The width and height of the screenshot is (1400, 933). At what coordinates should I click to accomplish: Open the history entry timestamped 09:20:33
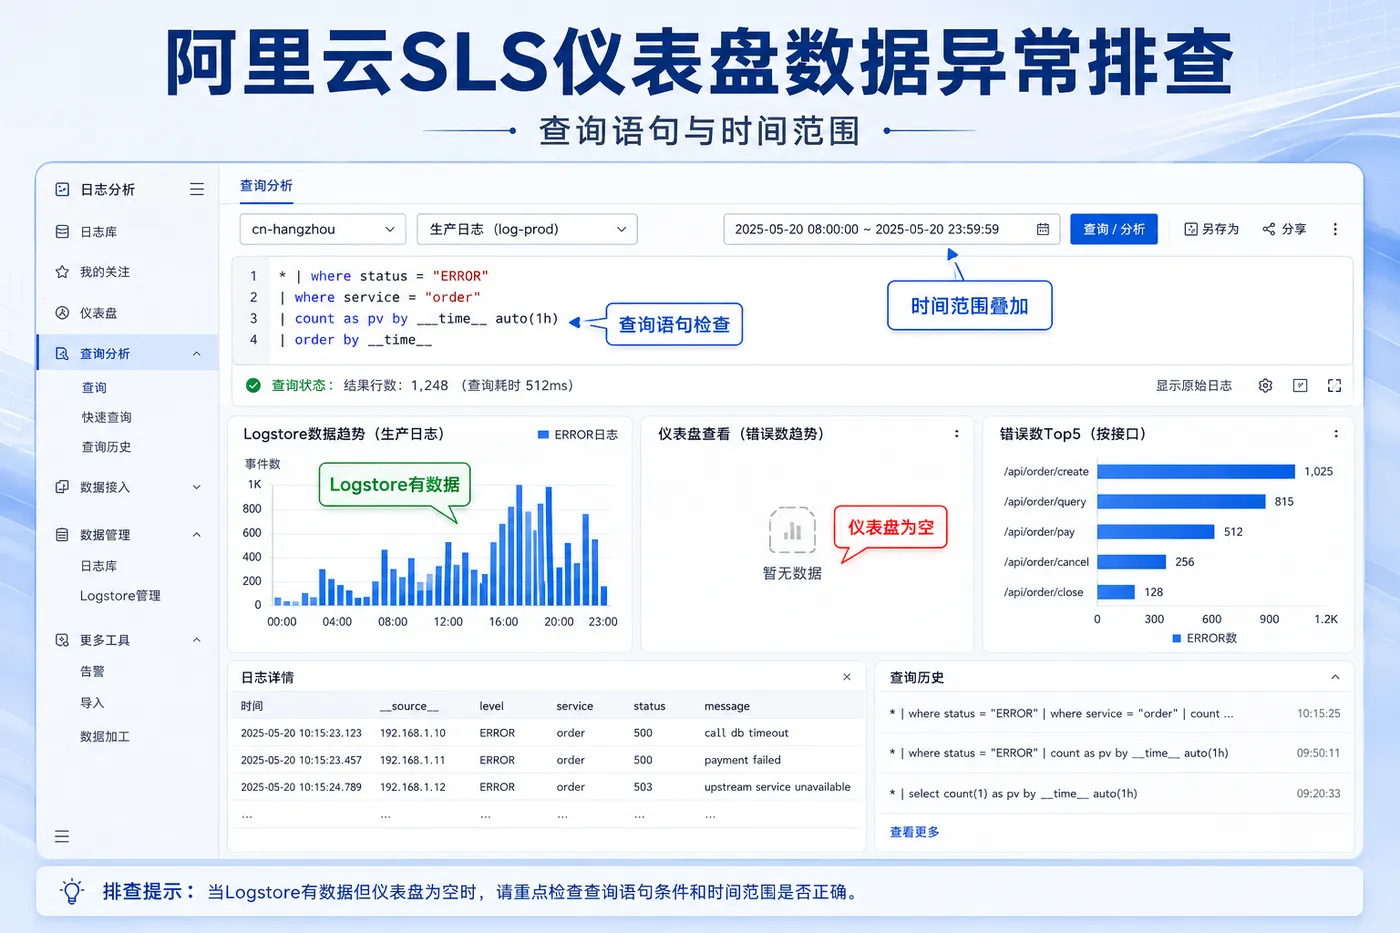pyautogui.click(x=1115, y=794)
